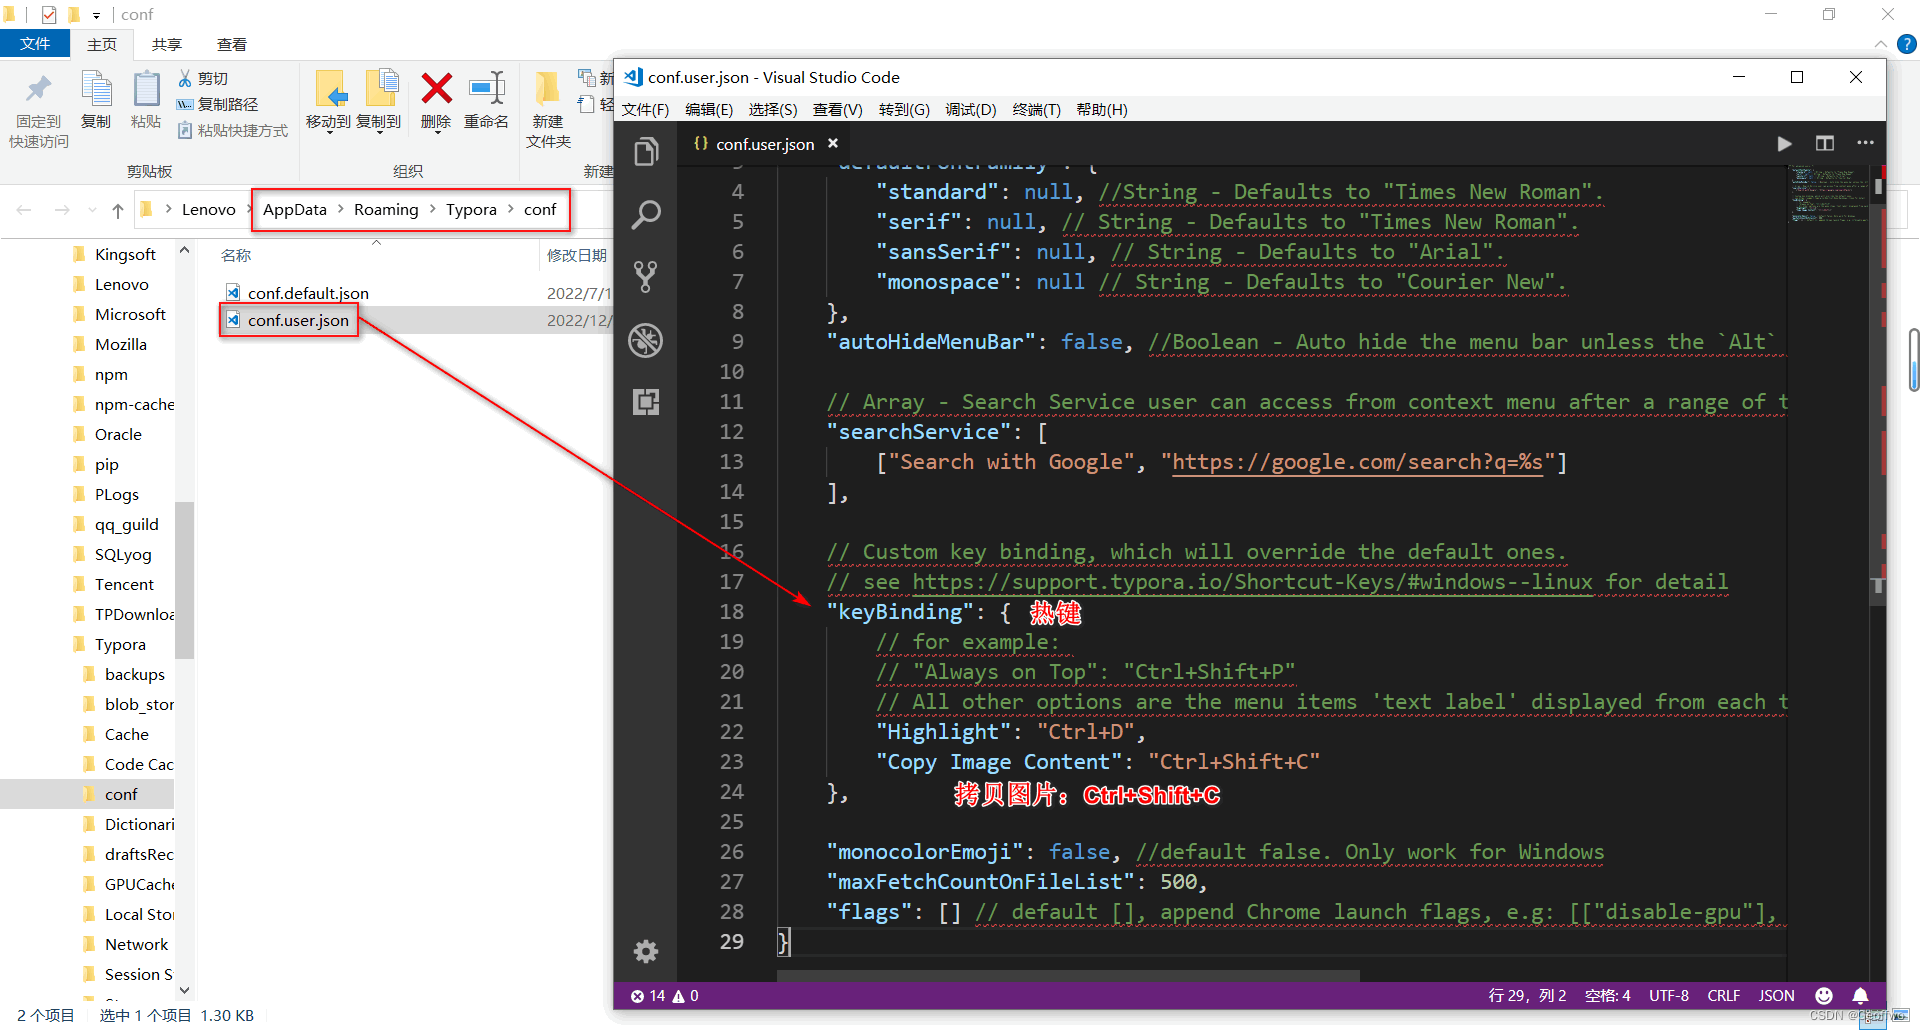This screenshot has width=1920, height=1030.
Task: Open Extensions view in VS Code activity bar
Action: coord(646,402)
